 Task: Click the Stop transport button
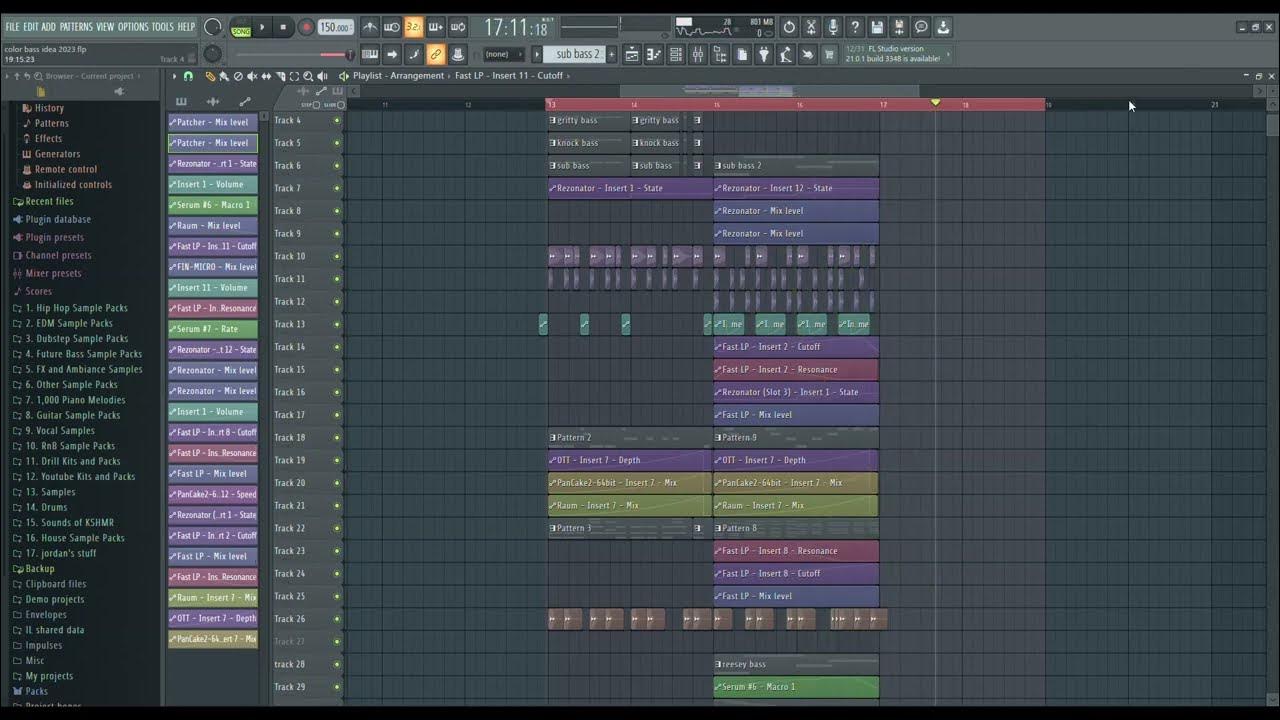click(x=283, y=28)
